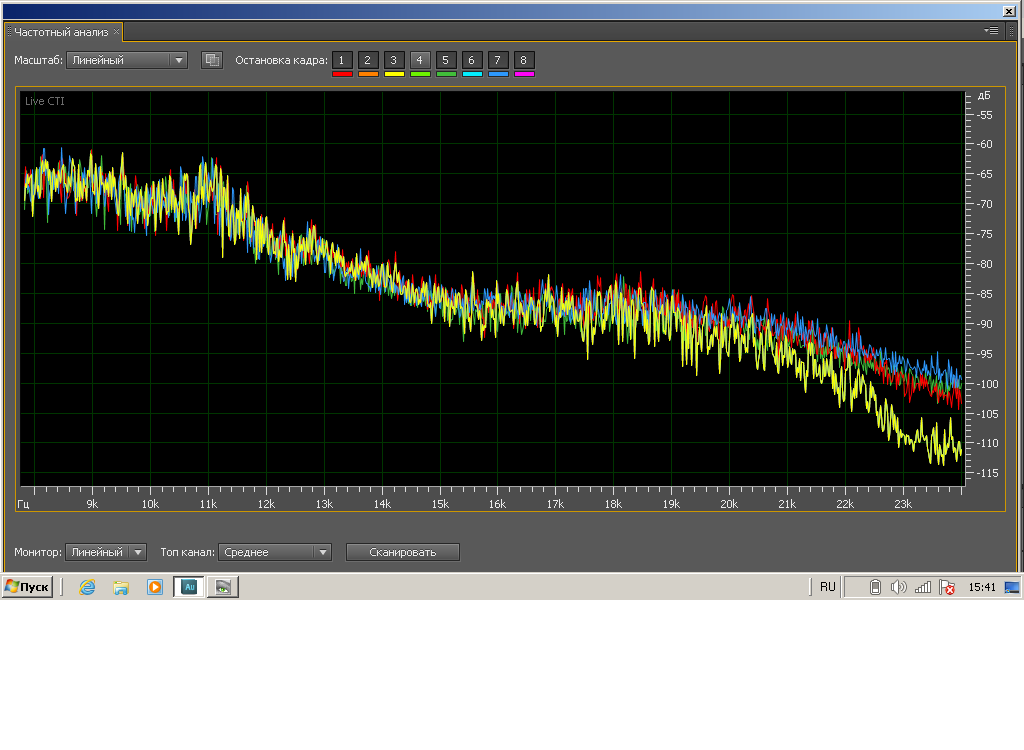Screen dimensions: 1024x750
Task: Click the RU language indicator
Action: [827, 587]
